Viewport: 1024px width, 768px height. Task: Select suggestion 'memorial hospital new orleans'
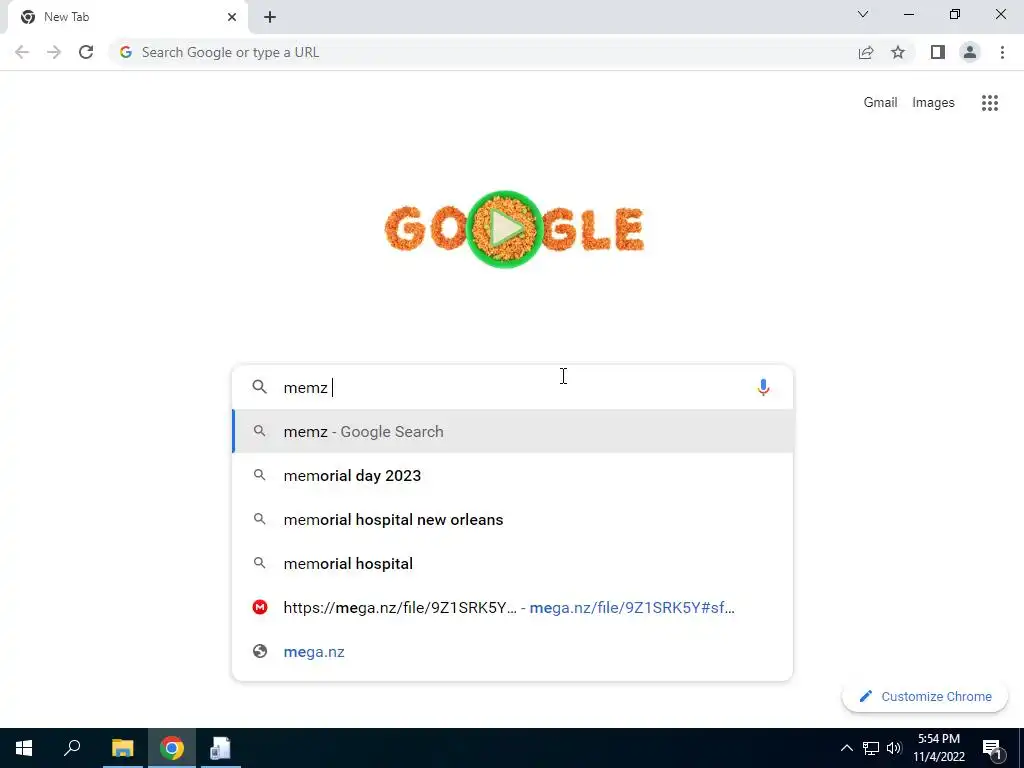click(513, 520)
